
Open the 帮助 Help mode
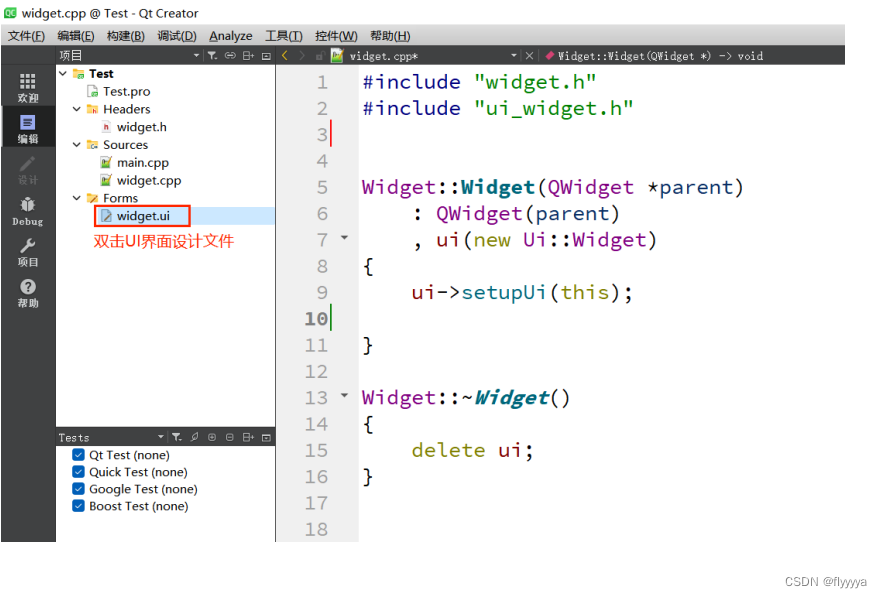(28, 293)
